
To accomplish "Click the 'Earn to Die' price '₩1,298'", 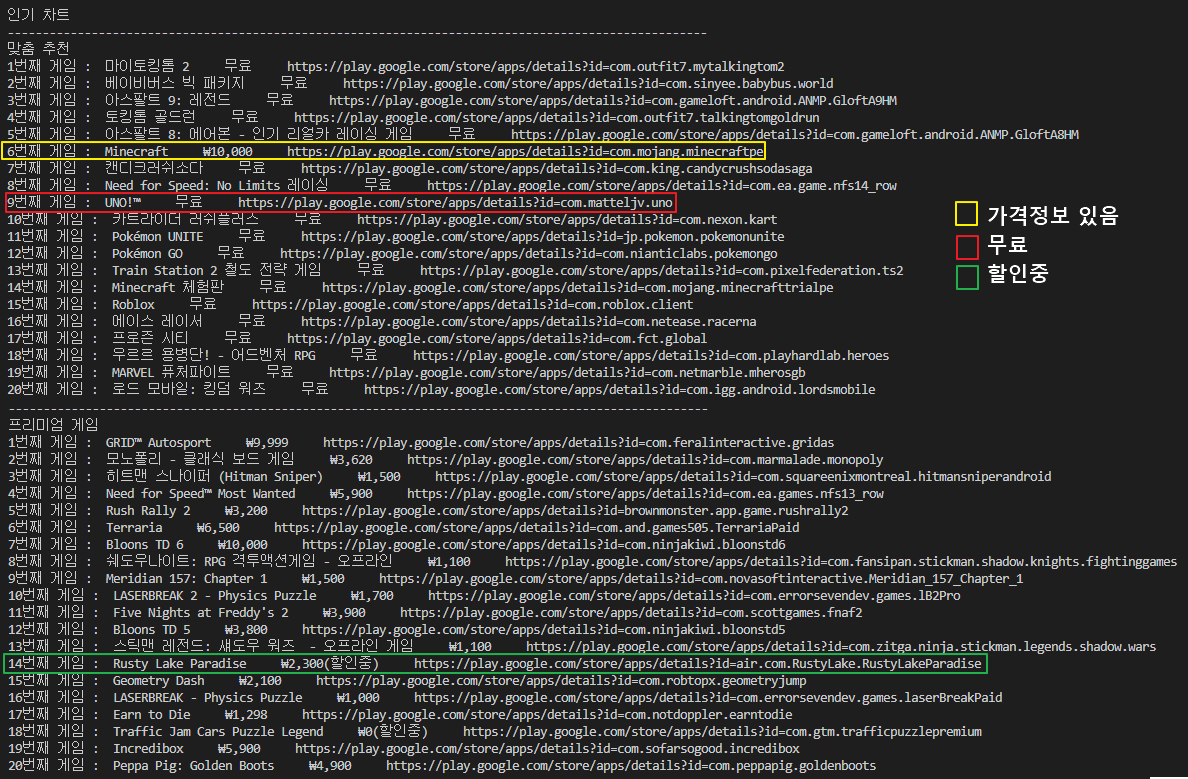I will pos(246,715).
